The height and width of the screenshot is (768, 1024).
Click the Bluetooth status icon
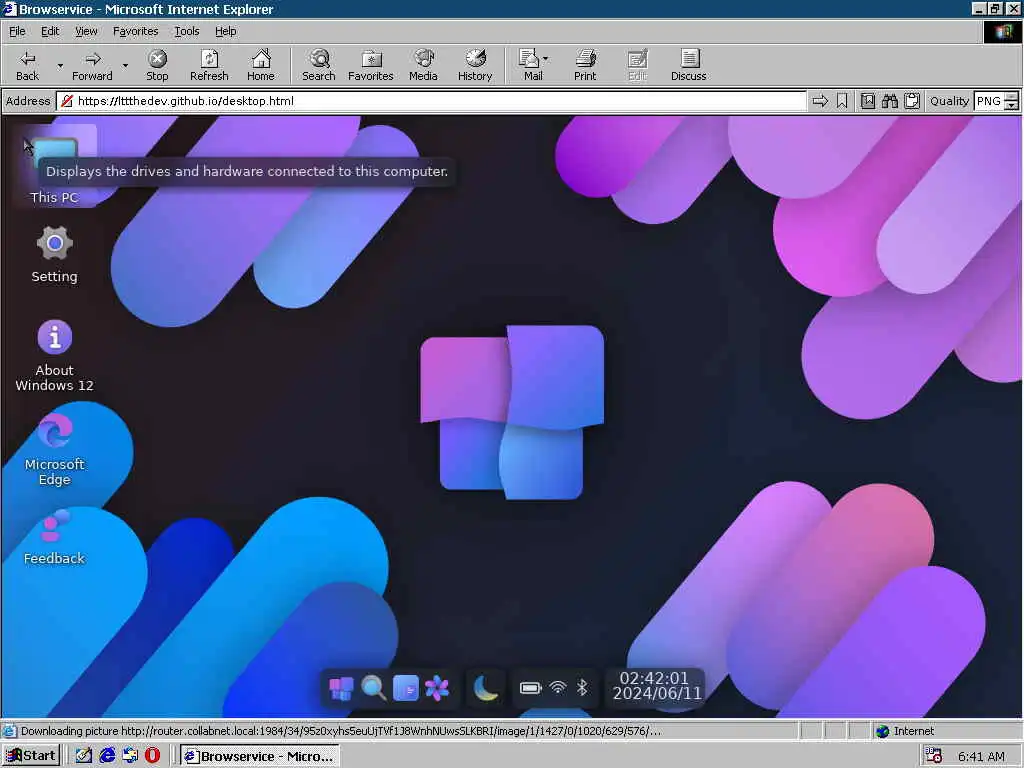583,688
